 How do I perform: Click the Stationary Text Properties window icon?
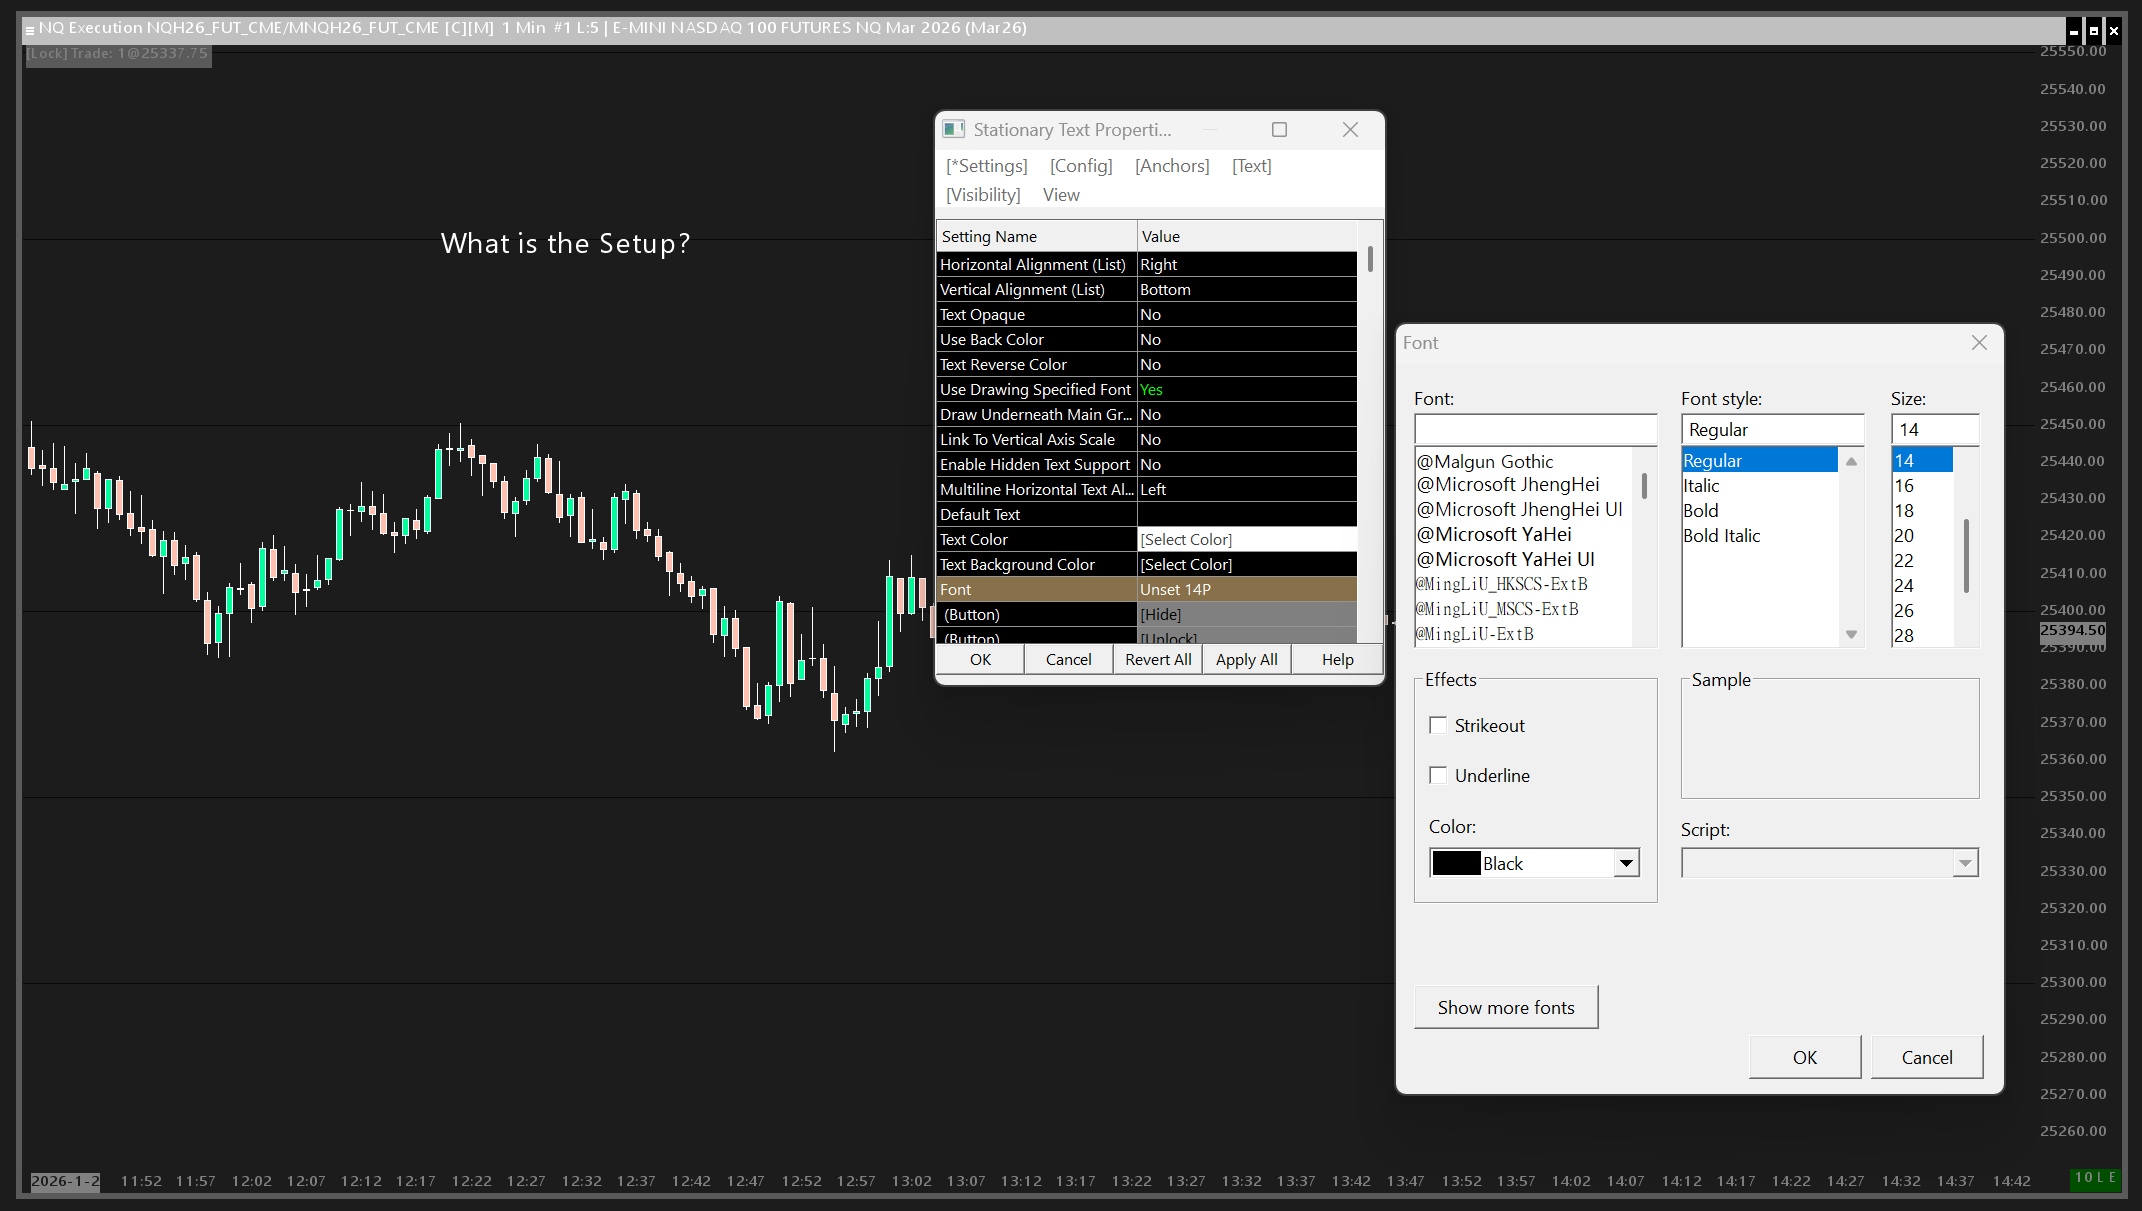point(954,129)
